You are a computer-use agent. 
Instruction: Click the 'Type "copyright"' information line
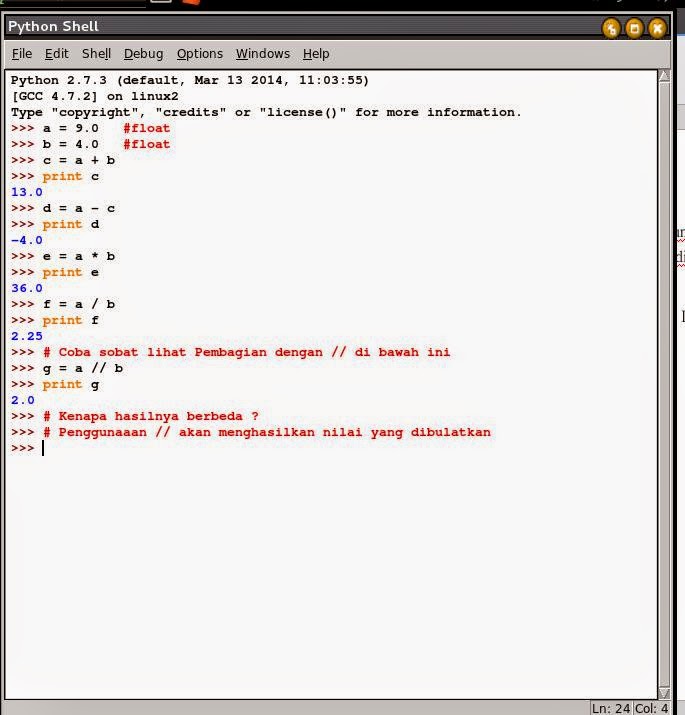click(x=266, y=112)
